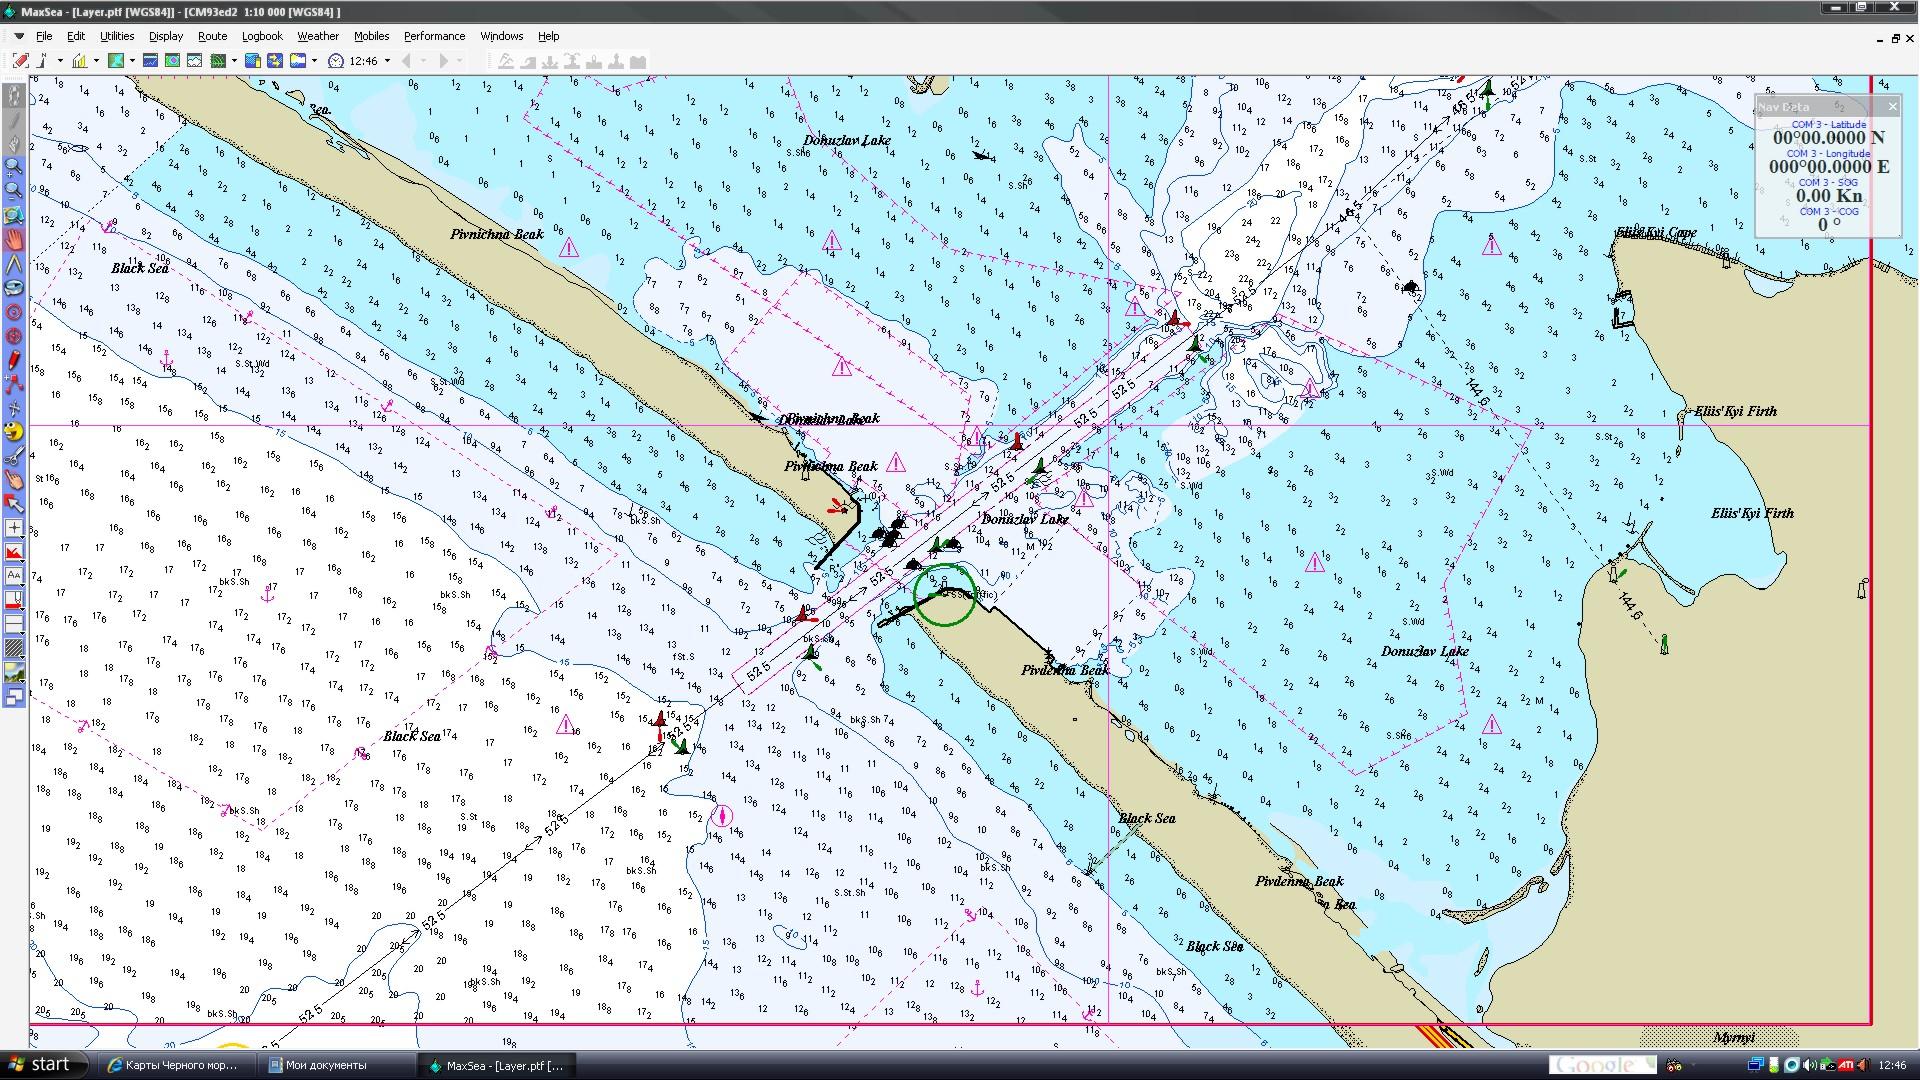The height and width of the screenshot is (1080, 1920).
Task: Open the Logbook menu
Action: point(262,36)
